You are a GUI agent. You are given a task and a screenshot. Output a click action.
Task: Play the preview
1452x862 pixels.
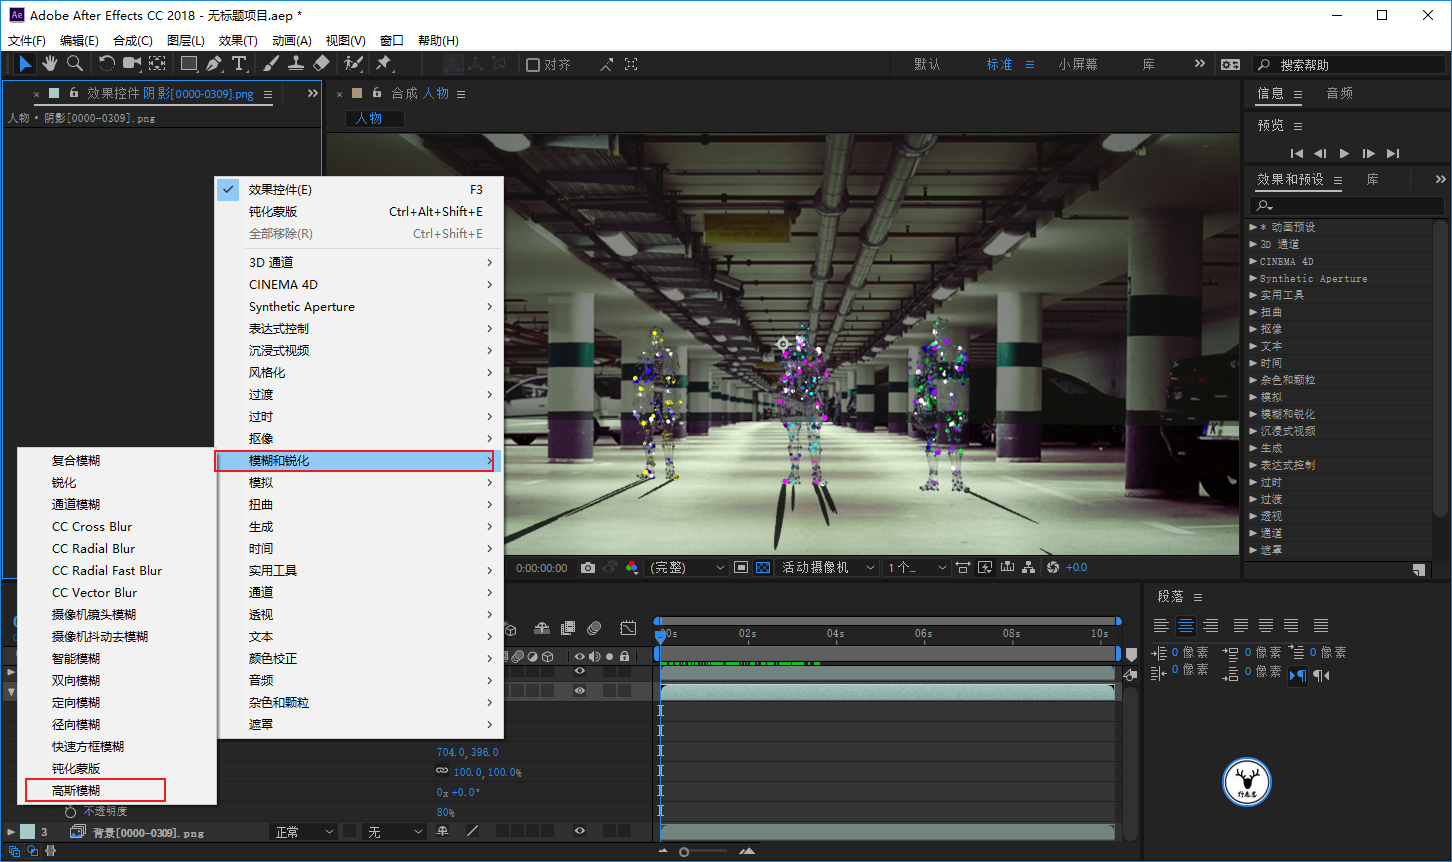tap(1344, 153)
